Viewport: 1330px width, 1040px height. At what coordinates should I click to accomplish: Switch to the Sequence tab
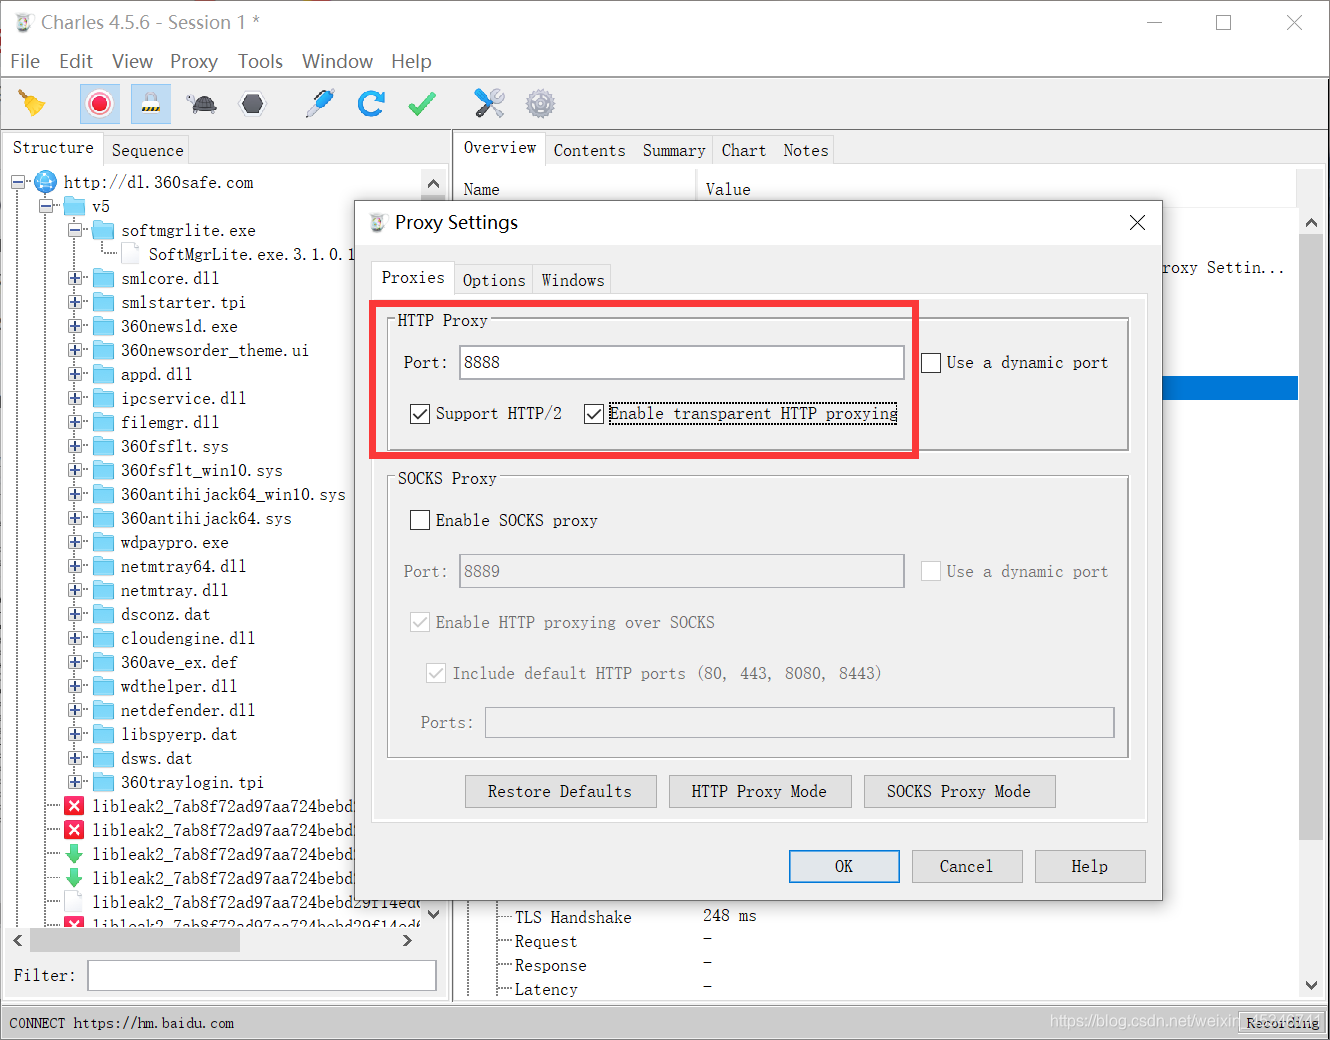(147, 150)
